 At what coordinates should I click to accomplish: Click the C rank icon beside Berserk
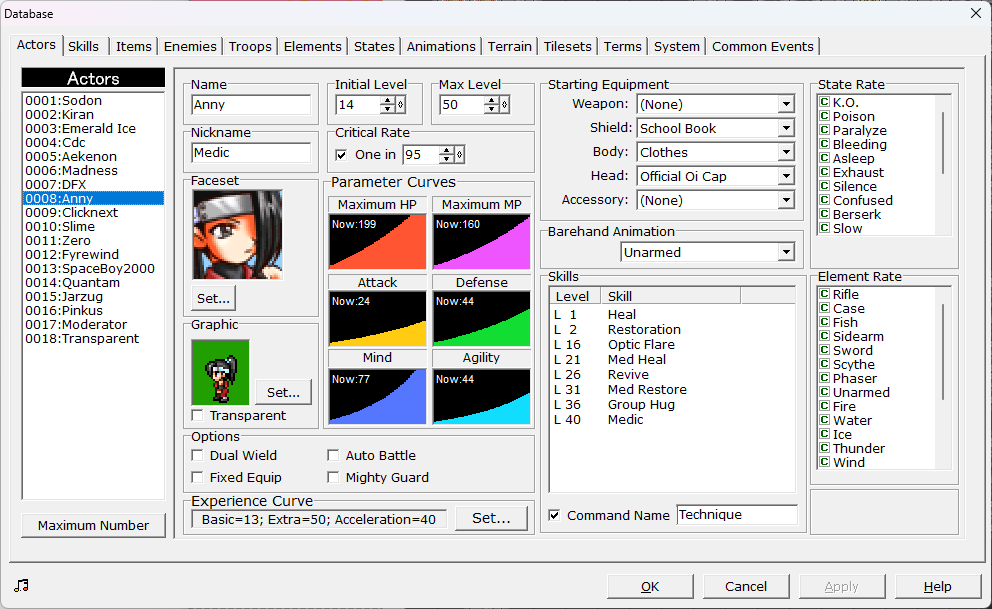[x=824, y=215]
